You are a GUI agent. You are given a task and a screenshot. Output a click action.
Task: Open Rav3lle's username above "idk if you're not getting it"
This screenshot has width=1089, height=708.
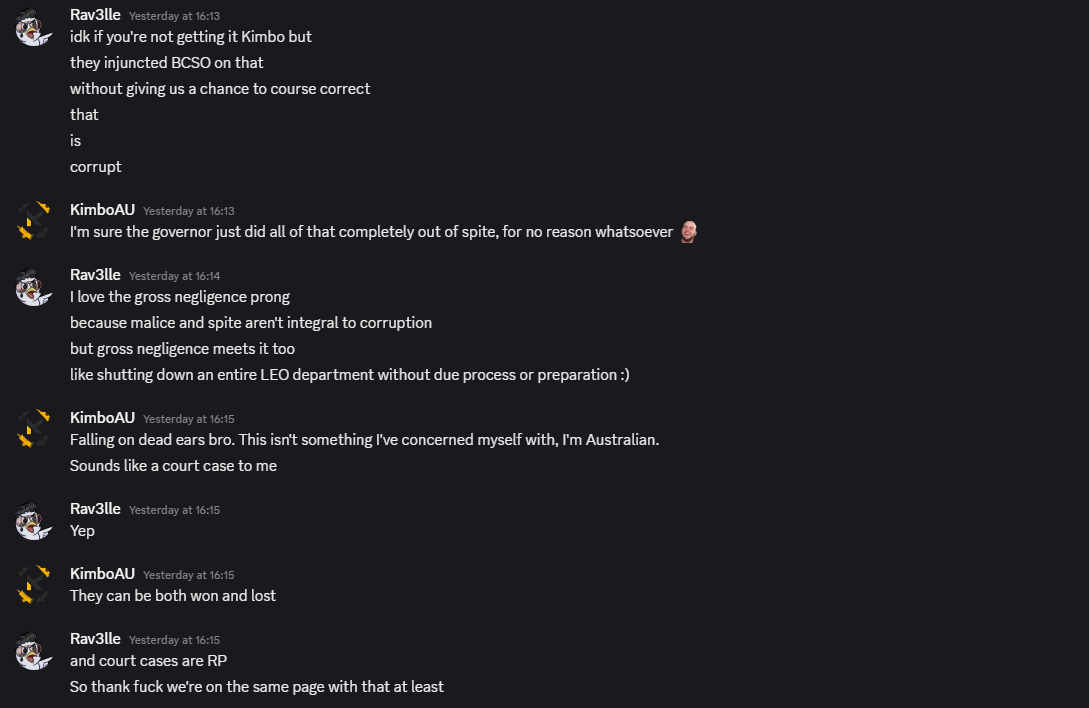[x=95, y=15]
